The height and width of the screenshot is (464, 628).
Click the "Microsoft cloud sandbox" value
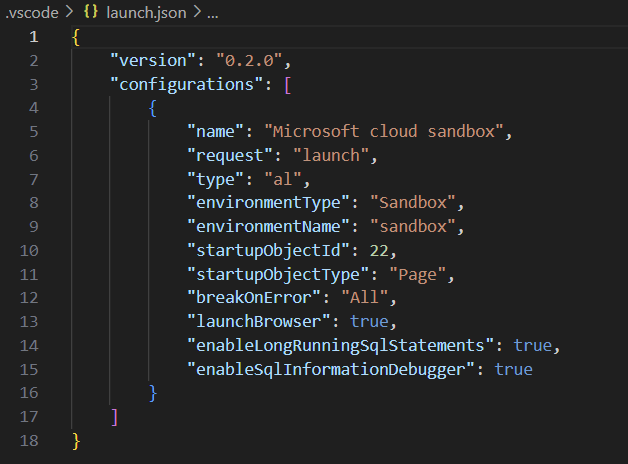[x=384, y=132]
